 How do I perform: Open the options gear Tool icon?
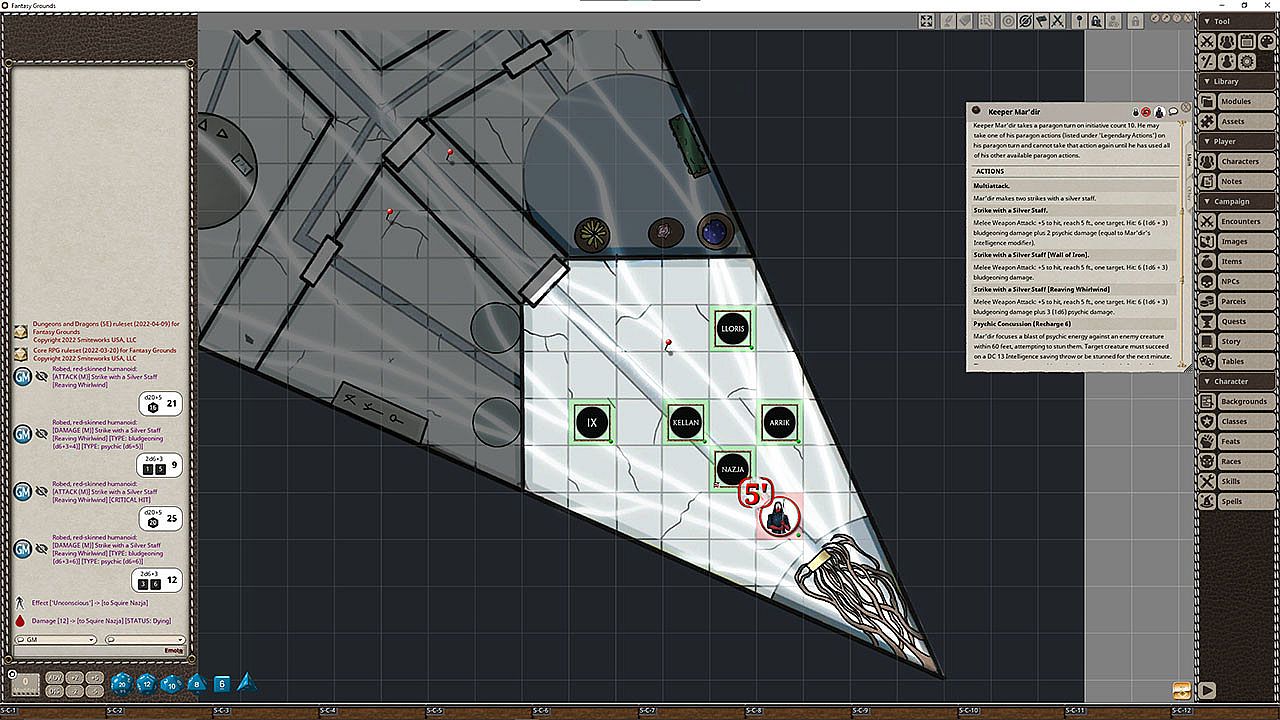(x=1246, y=61)
